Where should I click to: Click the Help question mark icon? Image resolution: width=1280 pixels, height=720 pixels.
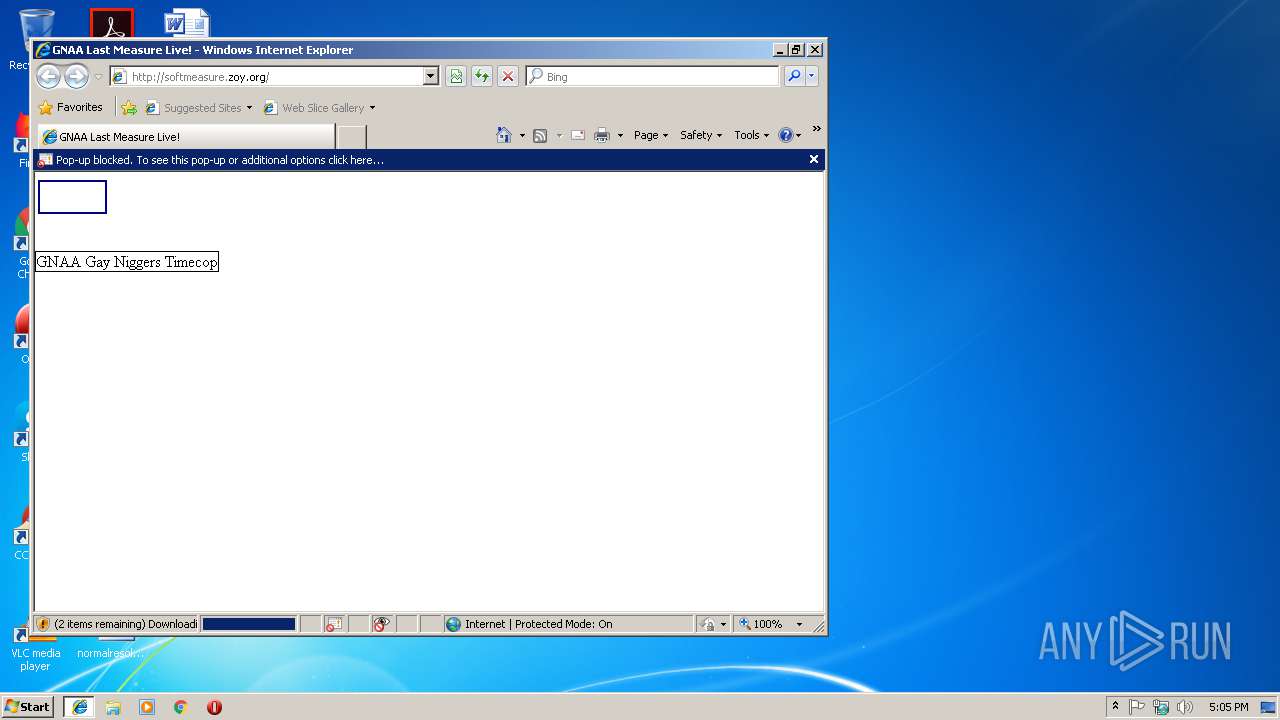786,135
